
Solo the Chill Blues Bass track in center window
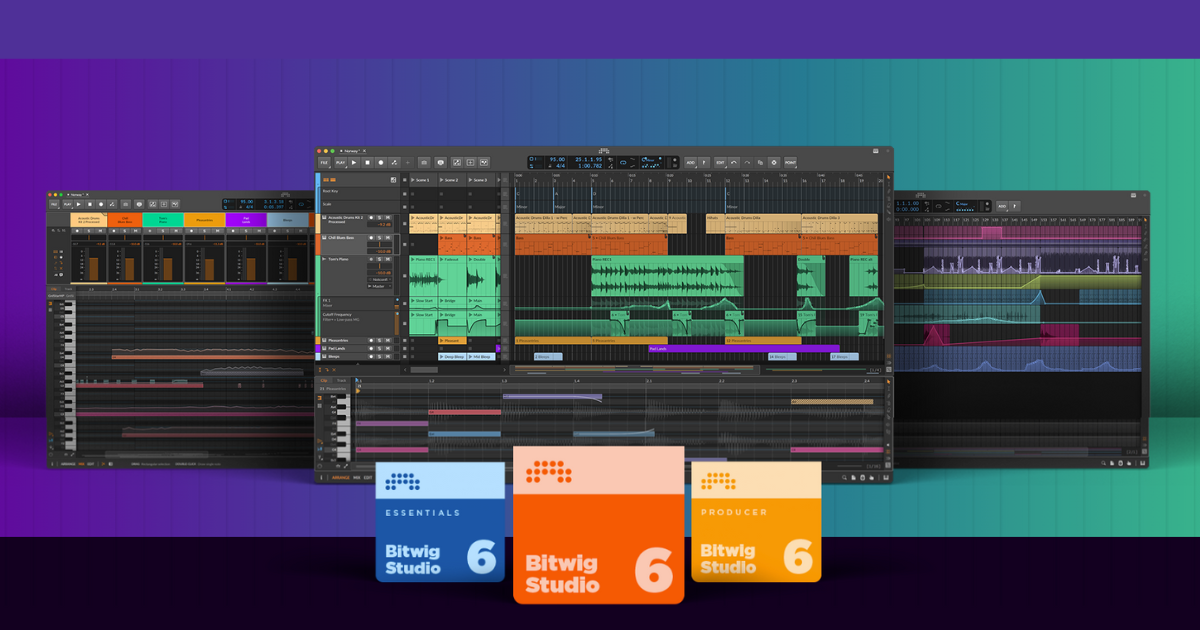coord(379,238)
